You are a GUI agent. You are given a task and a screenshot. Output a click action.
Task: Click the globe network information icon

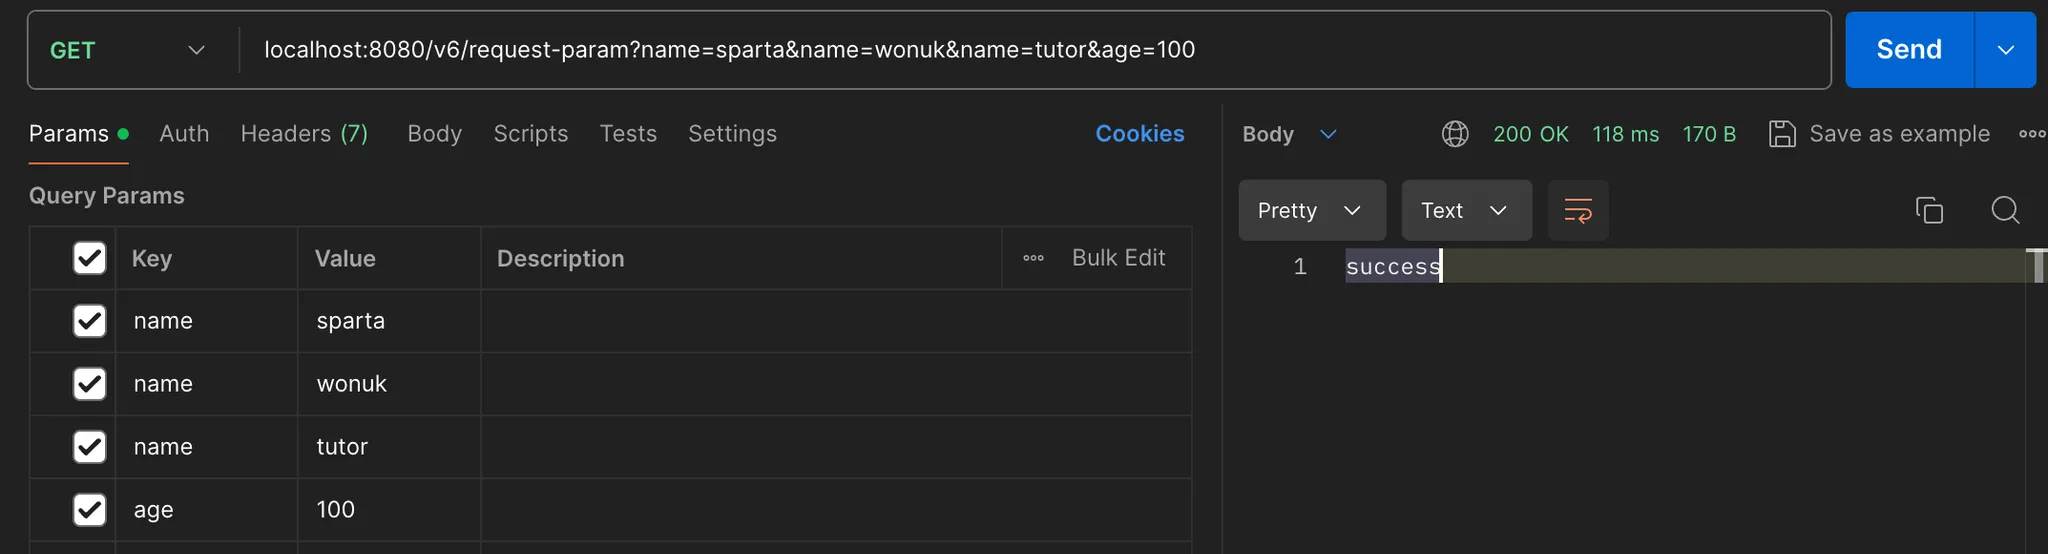1455,134
